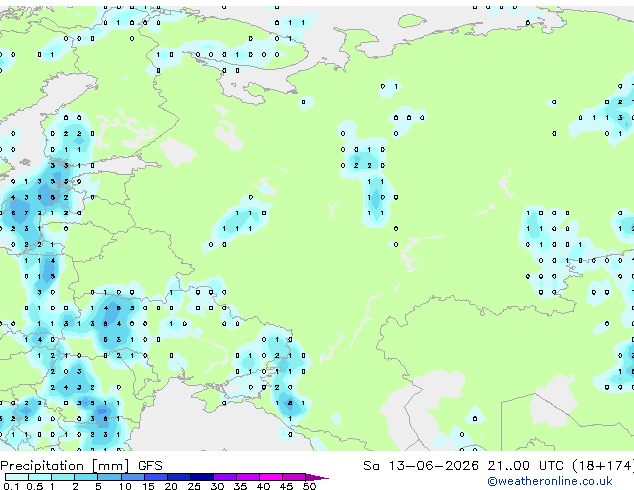Click the forecast date '13-06-2026 21:00 UTC'
The image size is (634, 490).
click(x=476, y=466)
